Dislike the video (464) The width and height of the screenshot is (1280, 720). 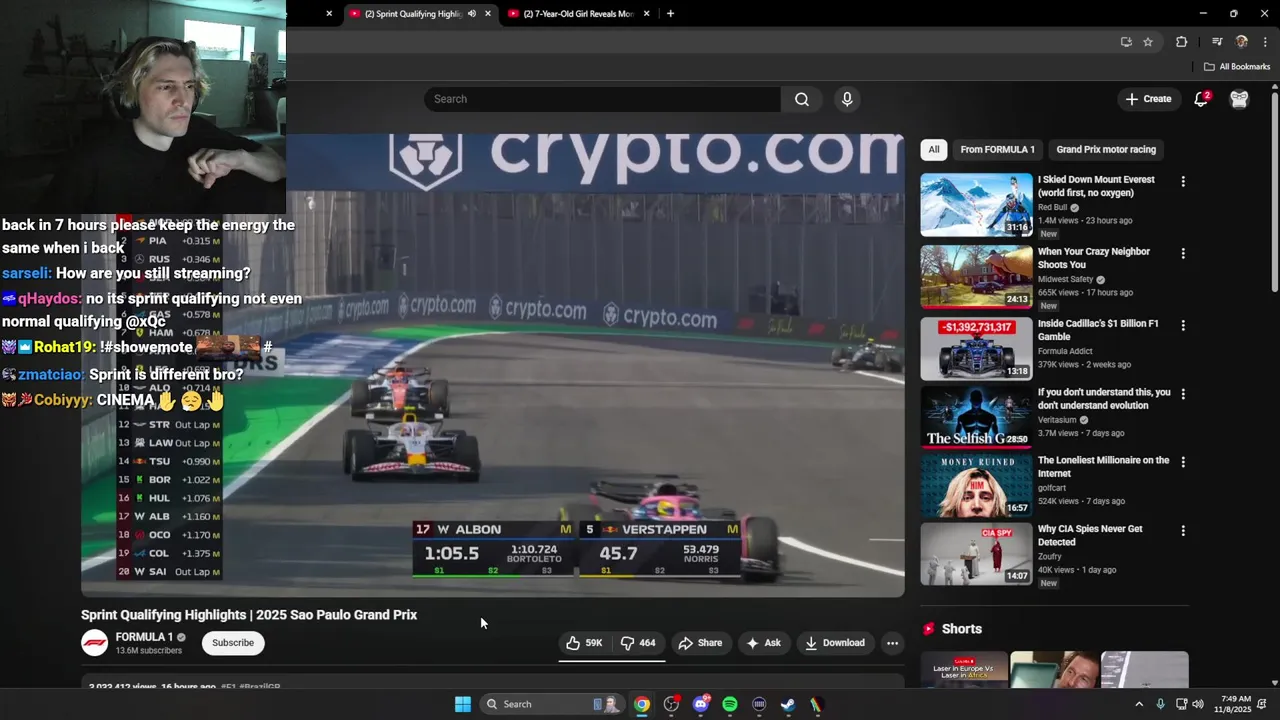[638, 643]
